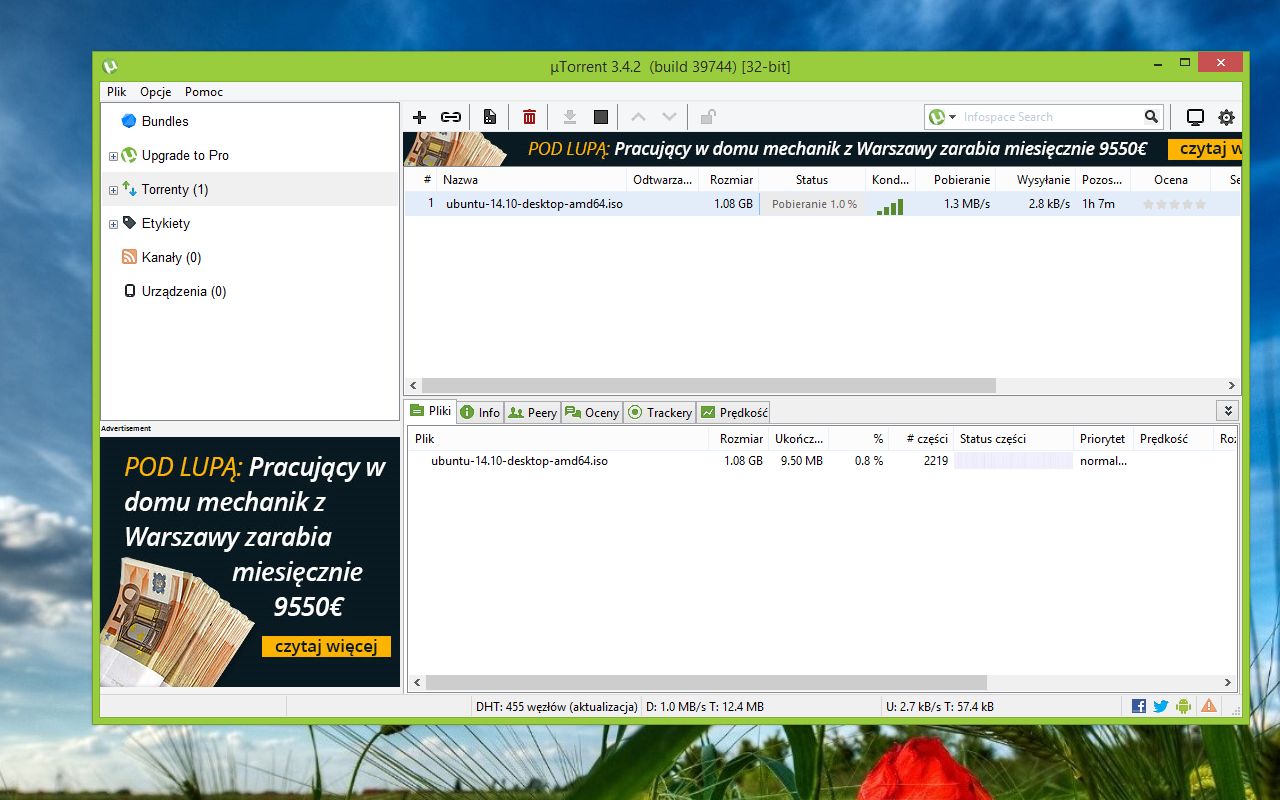Image resolution: width=1280 pixels, height=800 pixels.
Task: Sort by Ocena column header
Action: coord(1171,180)
